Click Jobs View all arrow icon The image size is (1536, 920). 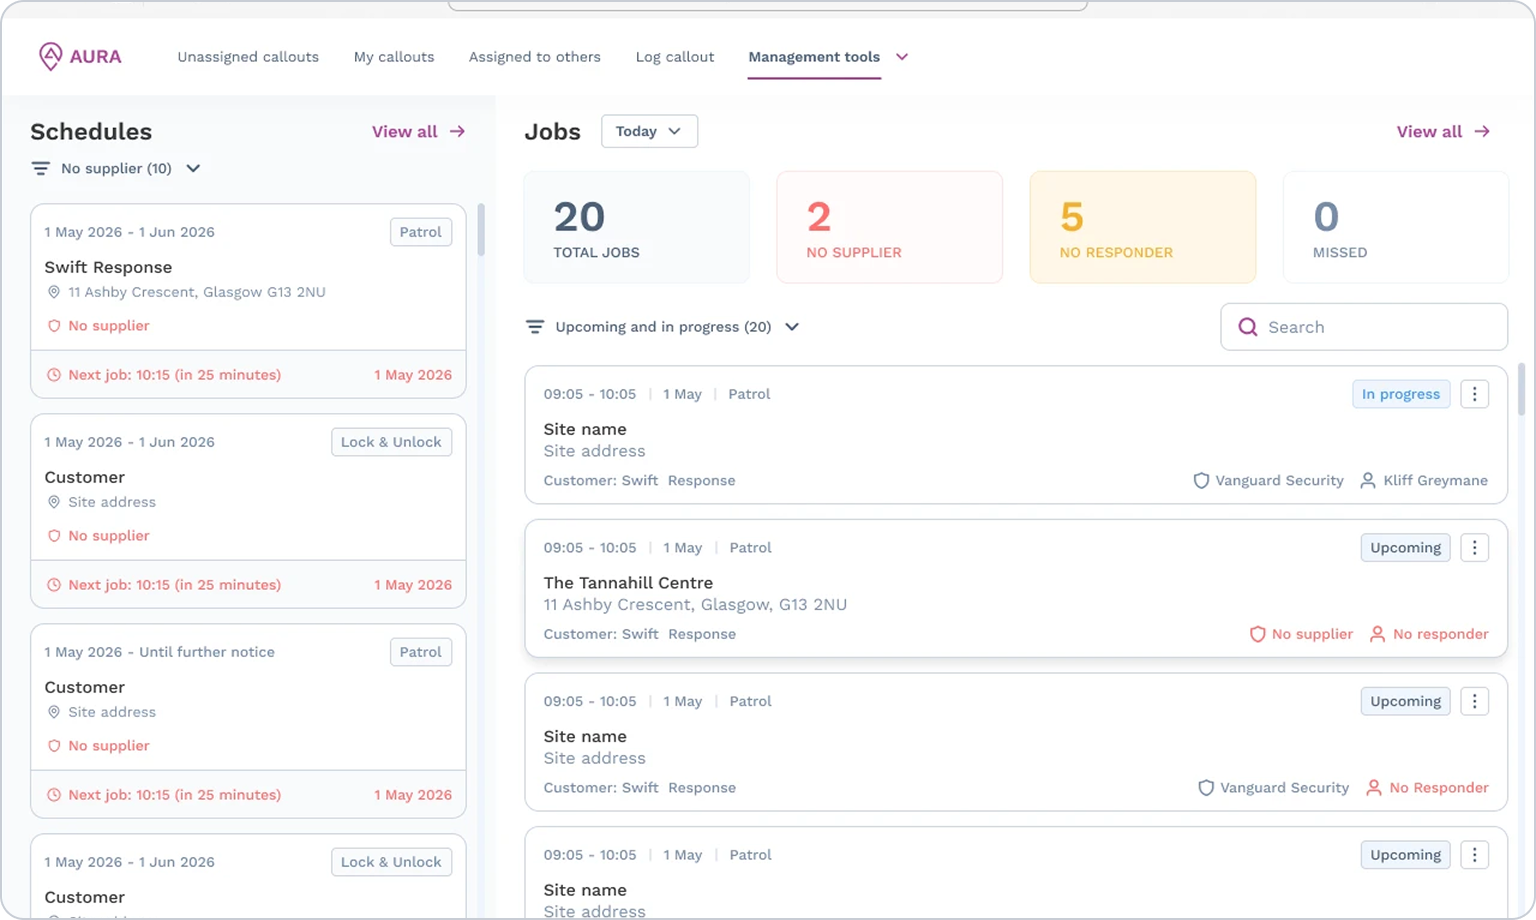click(1482, 131)
